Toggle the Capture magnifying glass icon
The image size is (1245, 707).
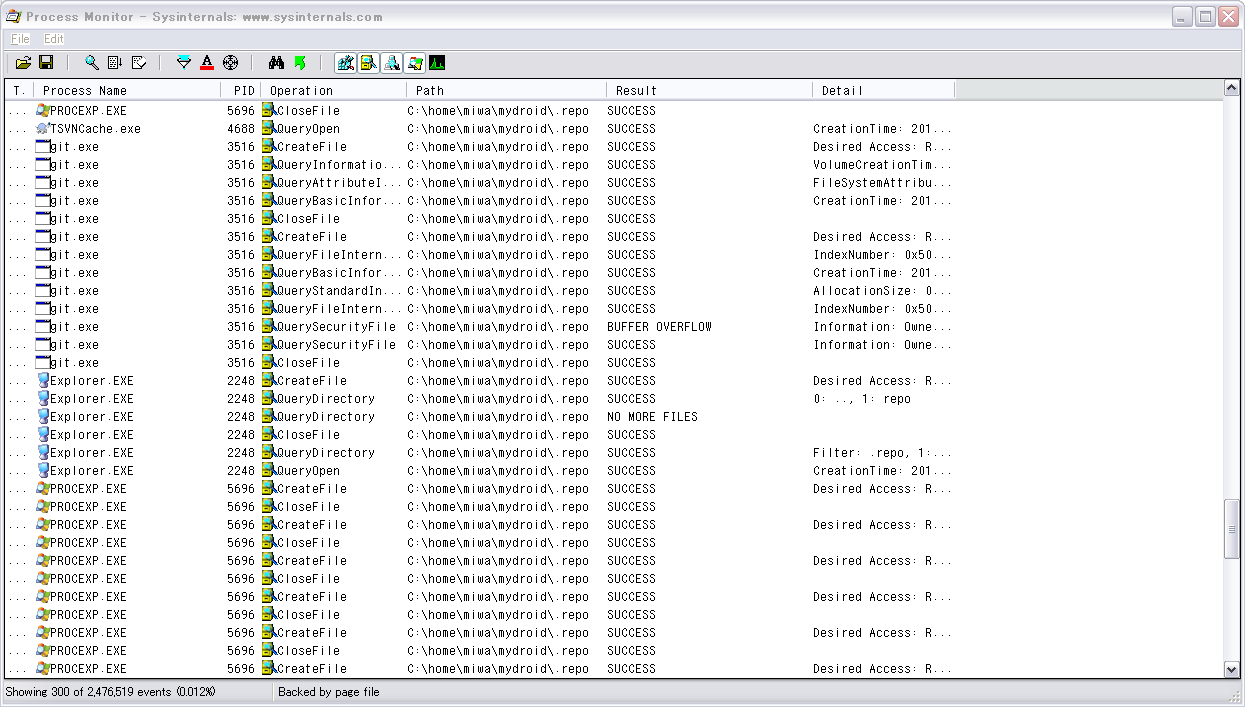click(x=92, y=63)
